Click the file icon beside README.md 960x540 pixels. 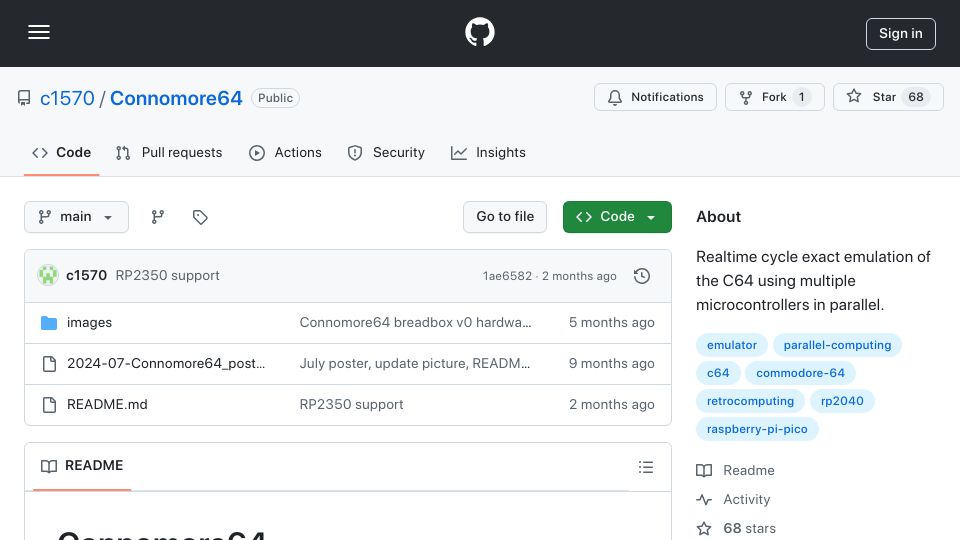click(49, 405)
